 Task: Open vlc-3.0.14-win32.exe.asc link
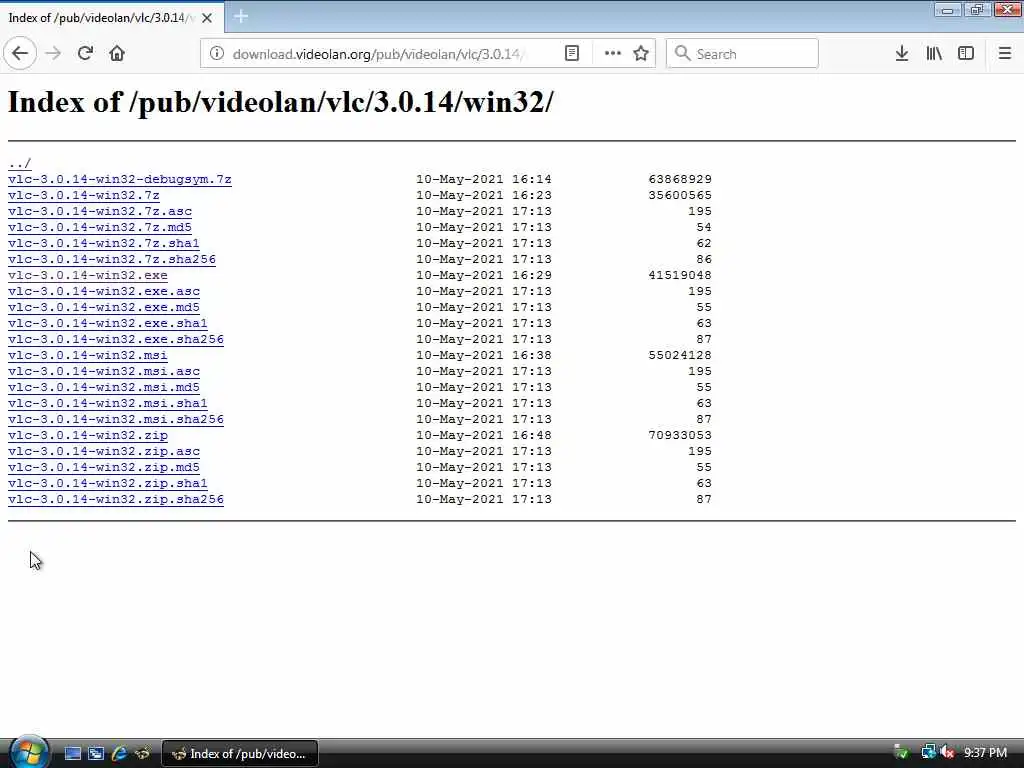tap(104, 291)
